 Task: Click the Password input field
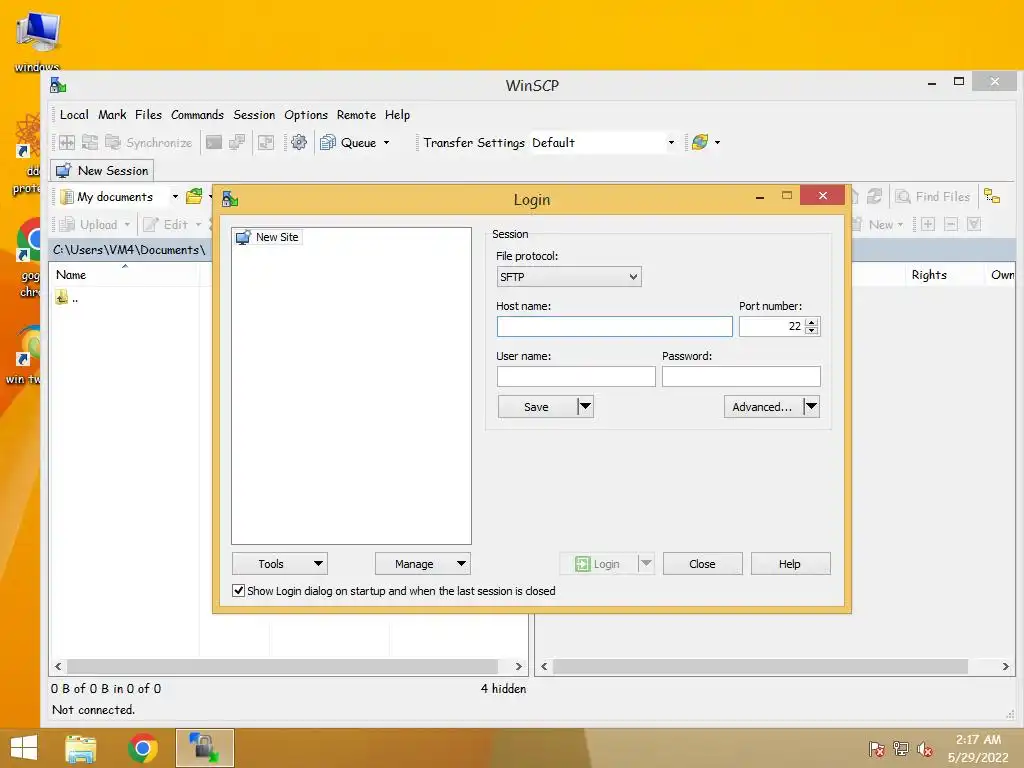click(741, 376)
